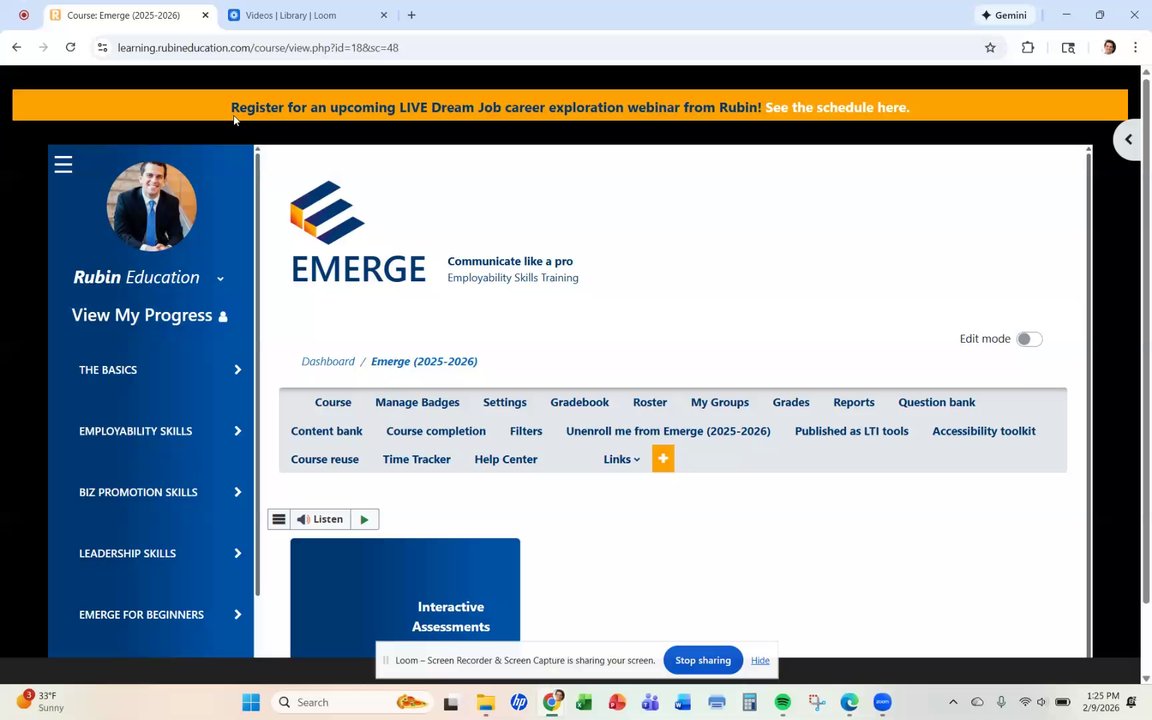Open Course reuse
Viewport: 1152px width, 720px height.
click(325, 459)
